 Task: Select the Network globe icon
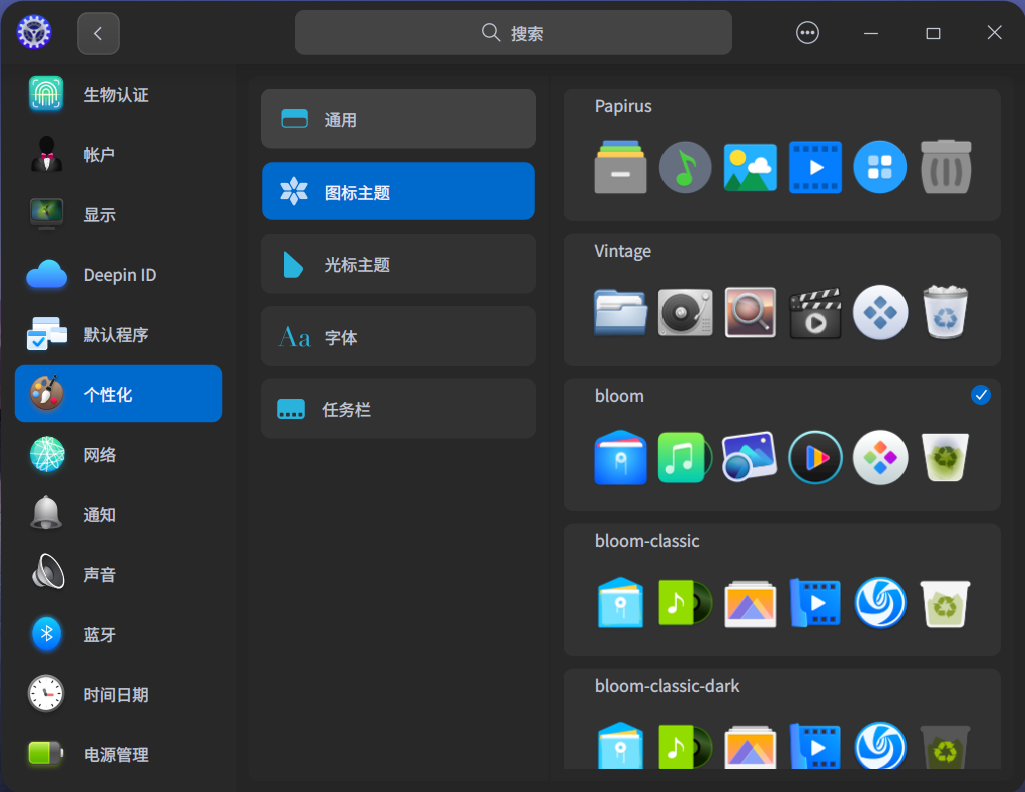[46, 455]
